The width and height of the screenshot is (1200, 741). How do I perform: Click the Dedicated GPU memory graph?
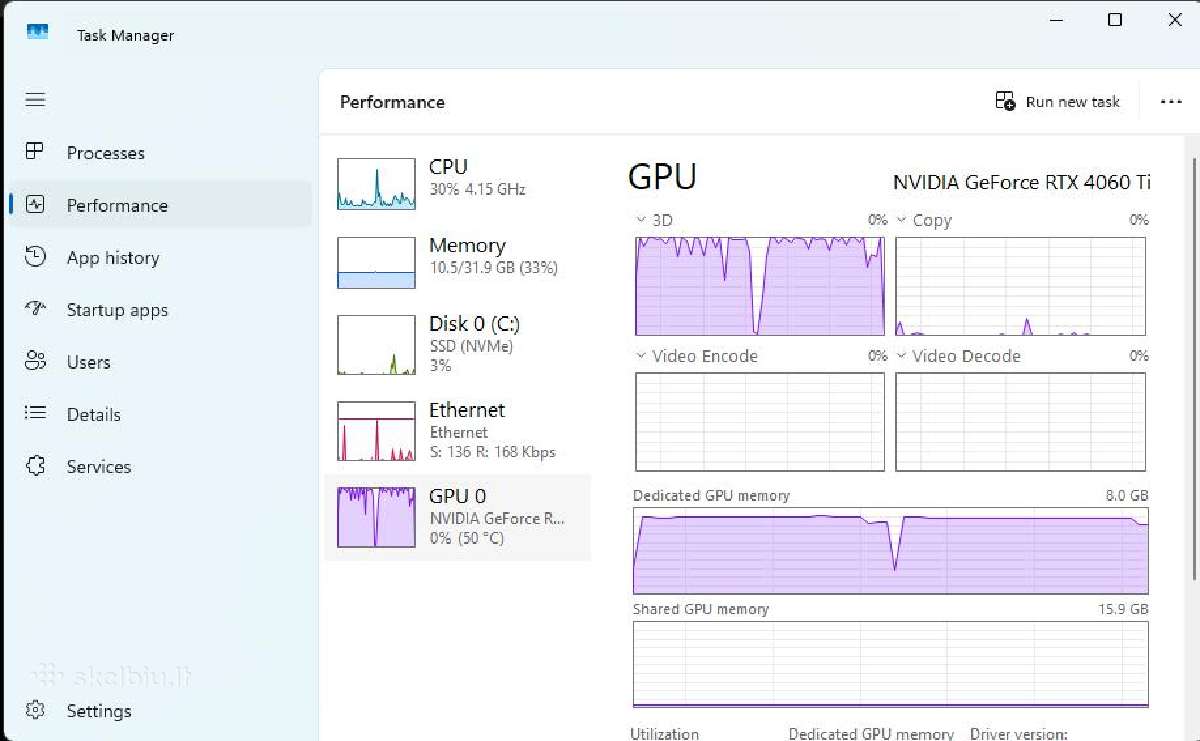point(891,551)
